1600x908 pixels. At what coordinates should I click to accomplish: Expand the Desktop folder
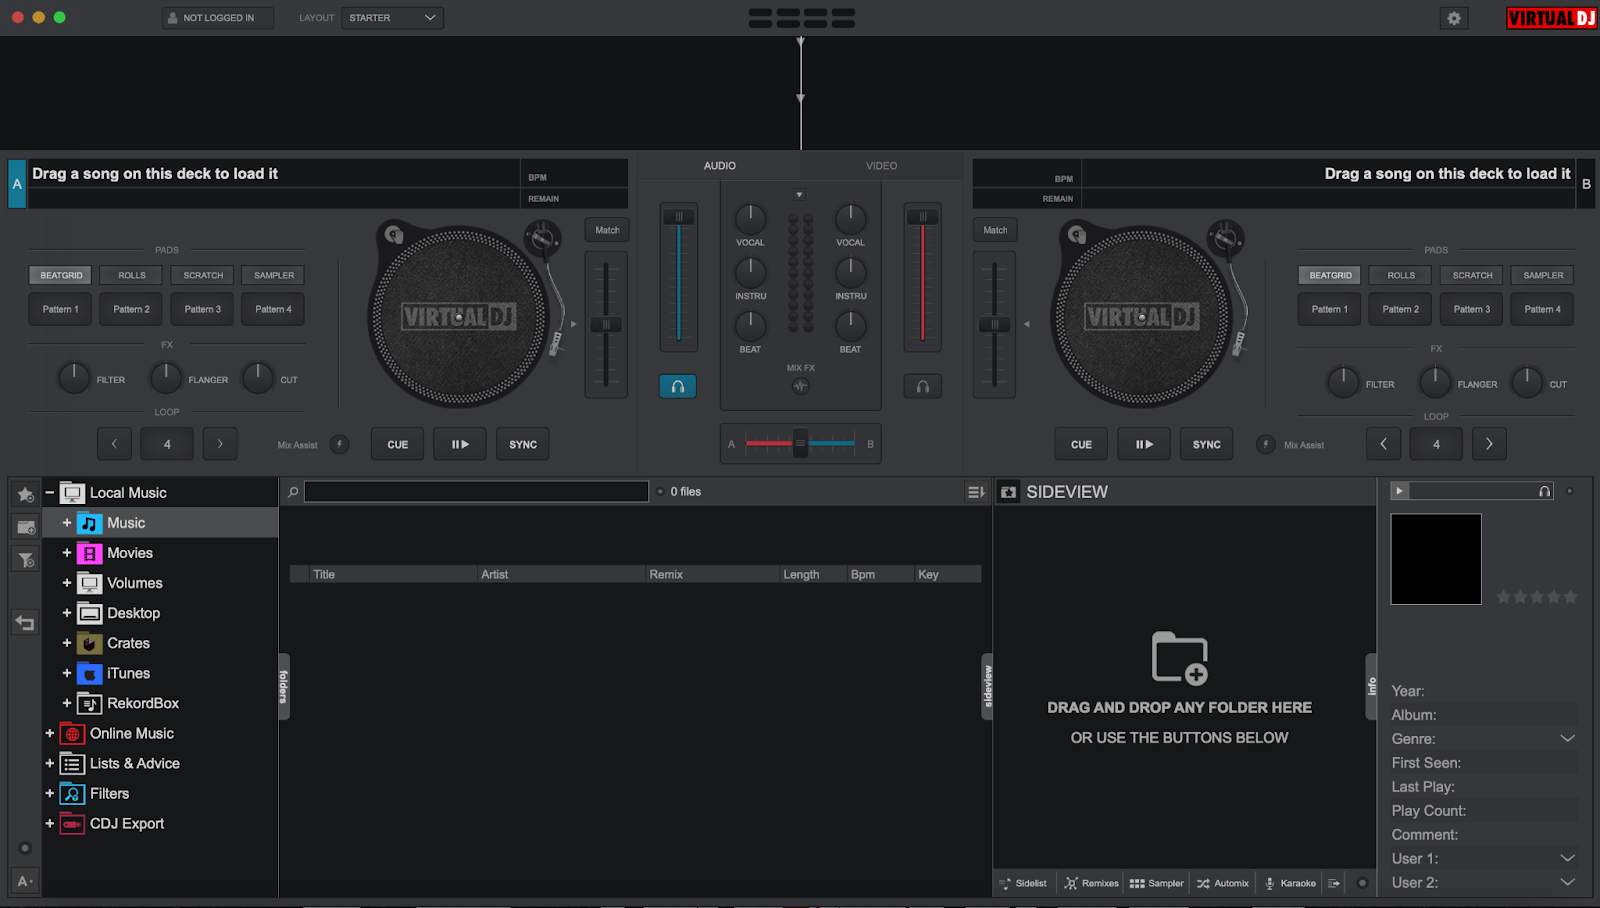point(67,613)
